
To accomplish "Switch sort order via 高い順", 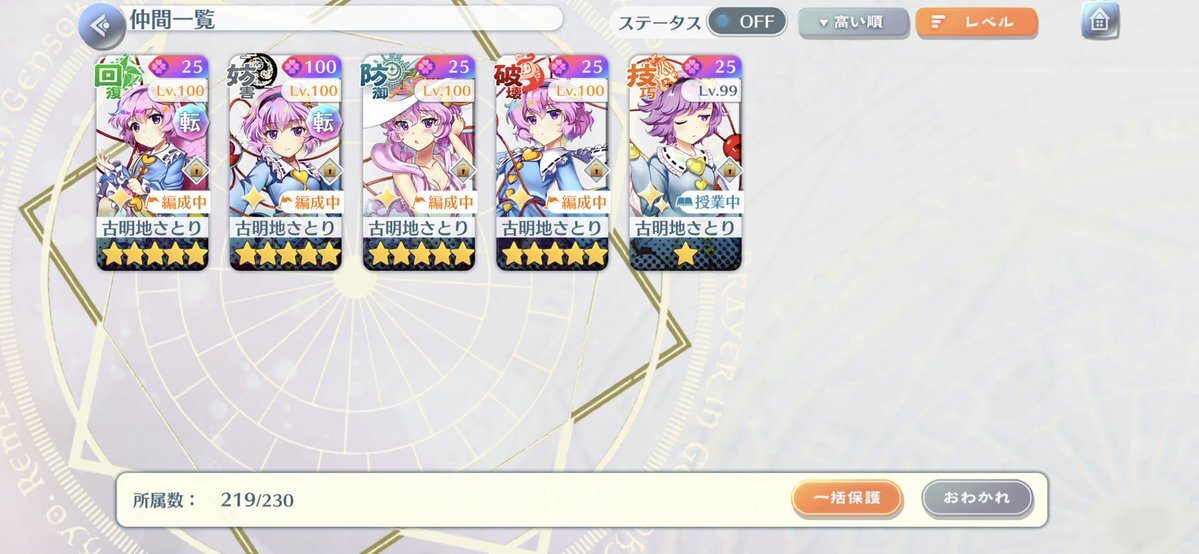I will pos(853,23).
